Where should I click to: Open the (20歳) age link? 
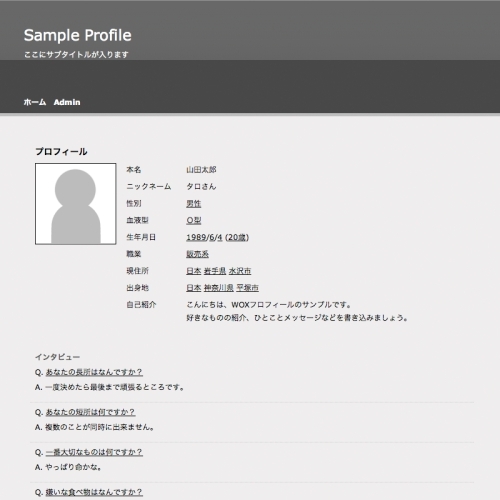click(237, 237)
